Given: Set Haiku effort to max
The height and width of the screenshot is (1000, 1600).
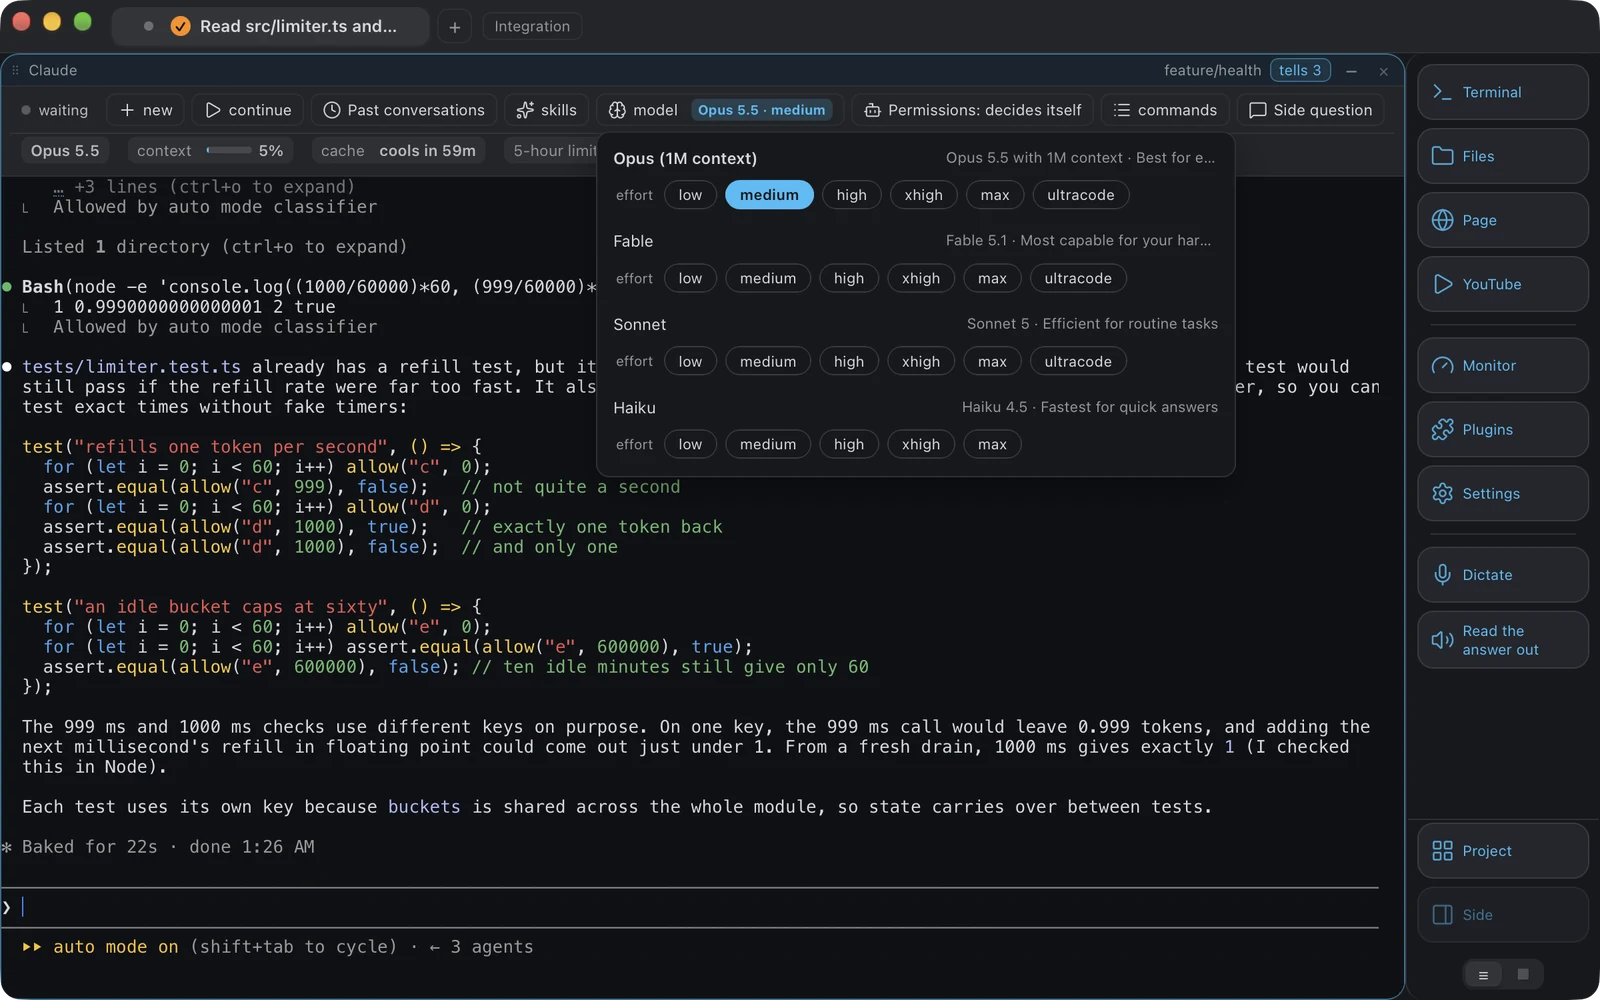Looking at the screenshot, I should (x=992, y=444).
